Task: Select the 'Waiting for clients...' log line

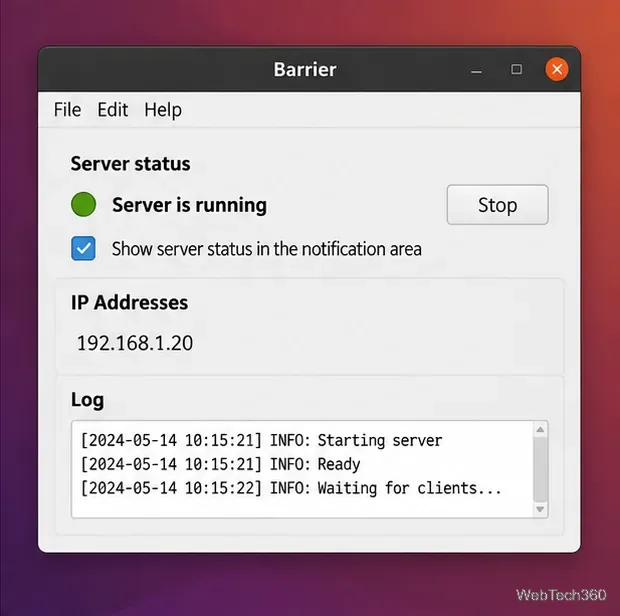Action: pyautogui.click(x=291, y=488)
